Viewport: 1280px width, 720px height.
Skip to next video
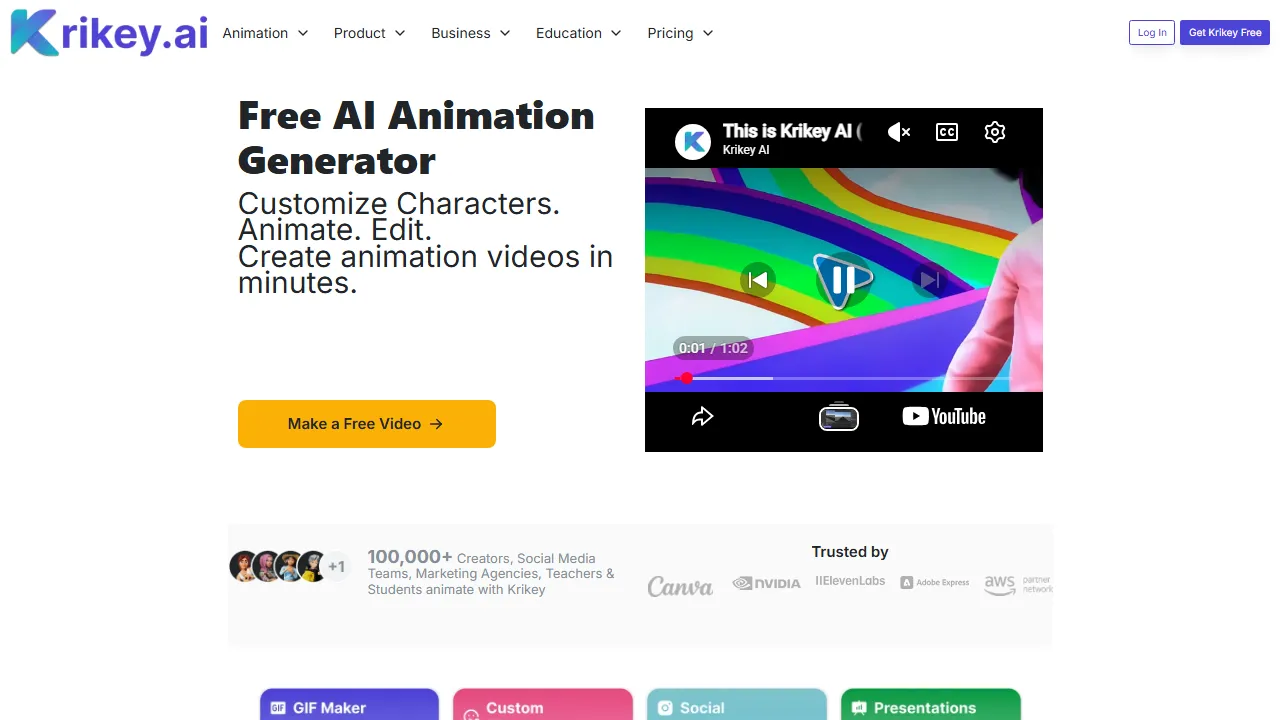pos(930,280)
